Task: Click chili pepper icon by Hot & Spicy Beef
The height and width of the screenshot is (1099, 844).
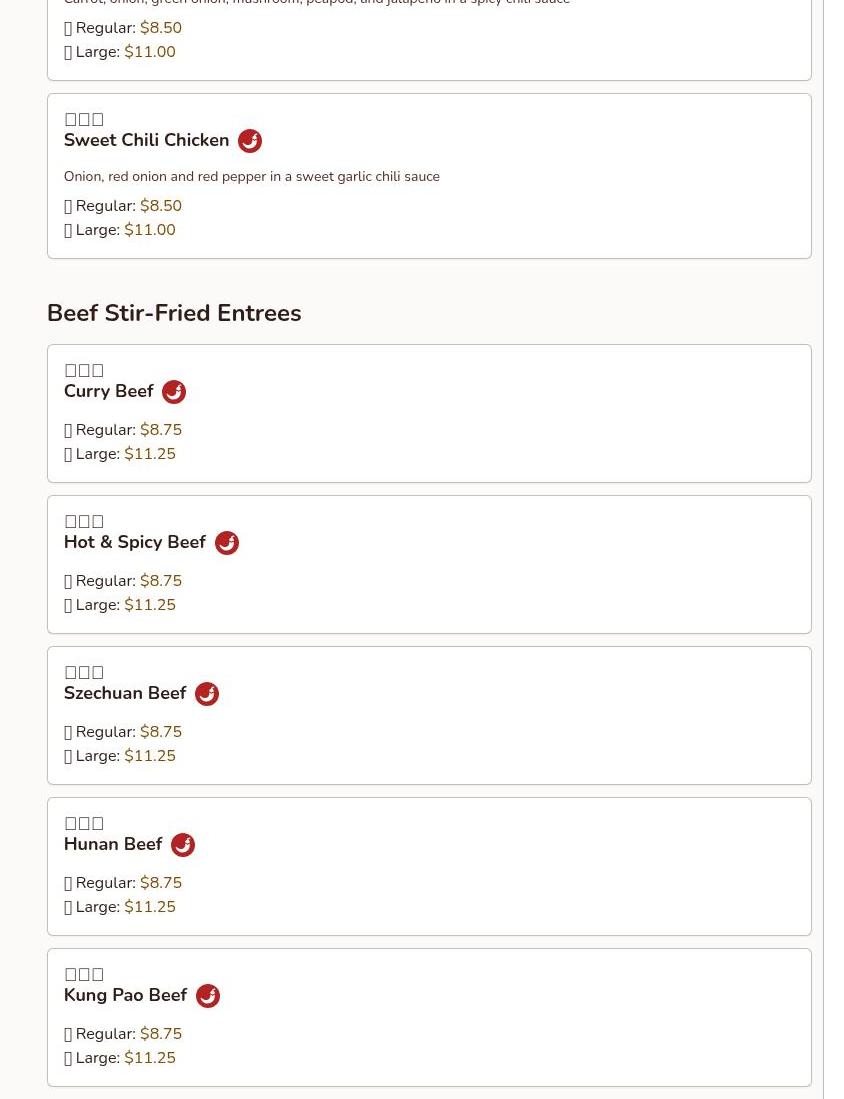Action: coord(226,542)
